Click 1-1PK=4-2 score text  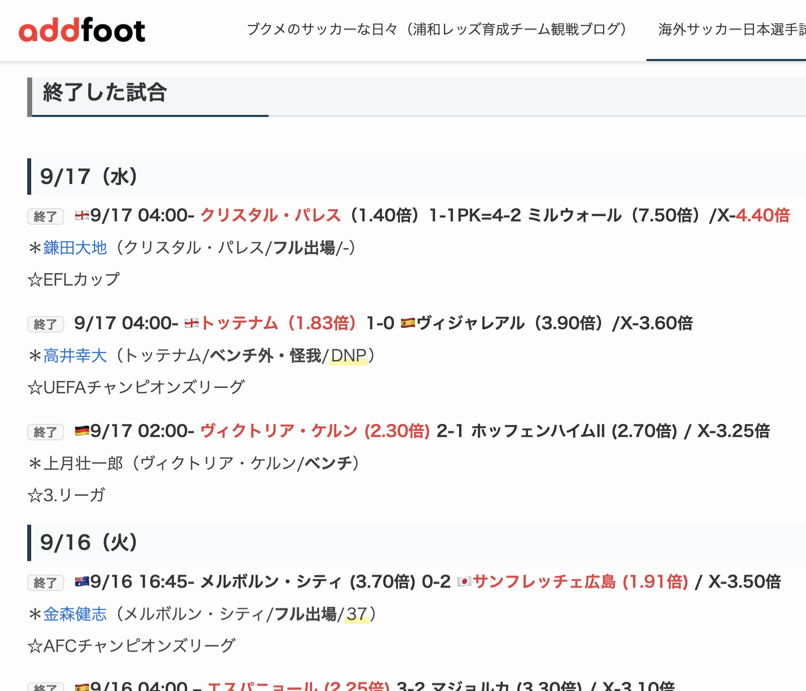point(475,215)
